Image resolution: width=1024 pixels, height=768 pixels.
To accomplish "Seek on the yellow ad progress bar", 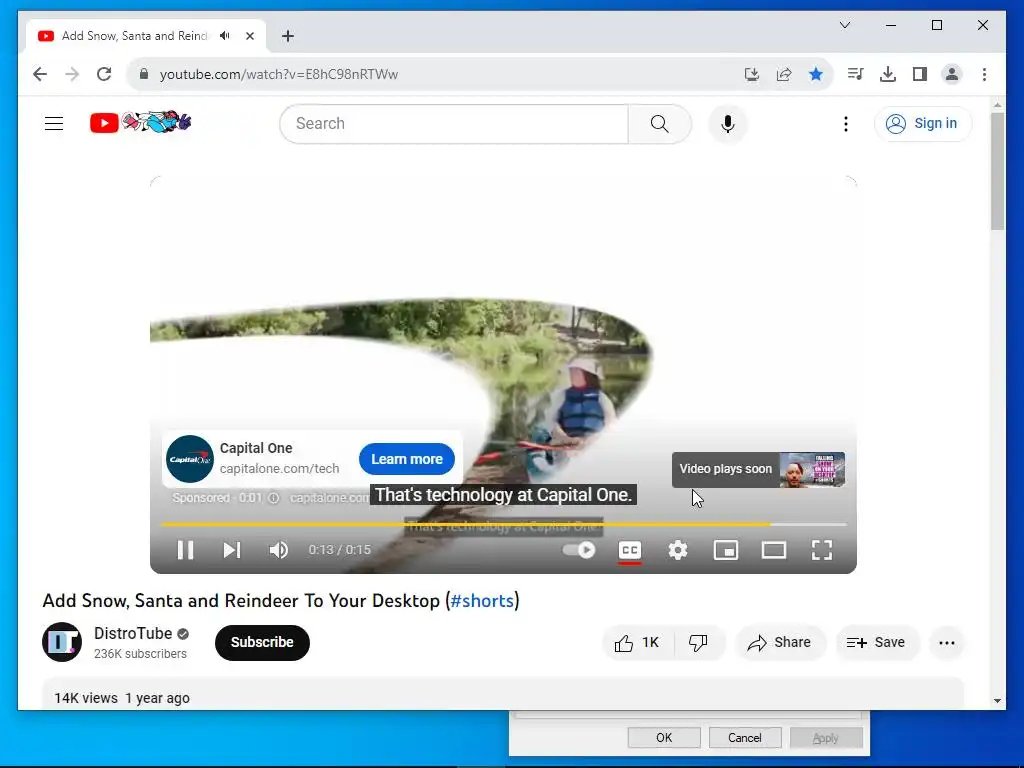I will click(x=504, y=524).
